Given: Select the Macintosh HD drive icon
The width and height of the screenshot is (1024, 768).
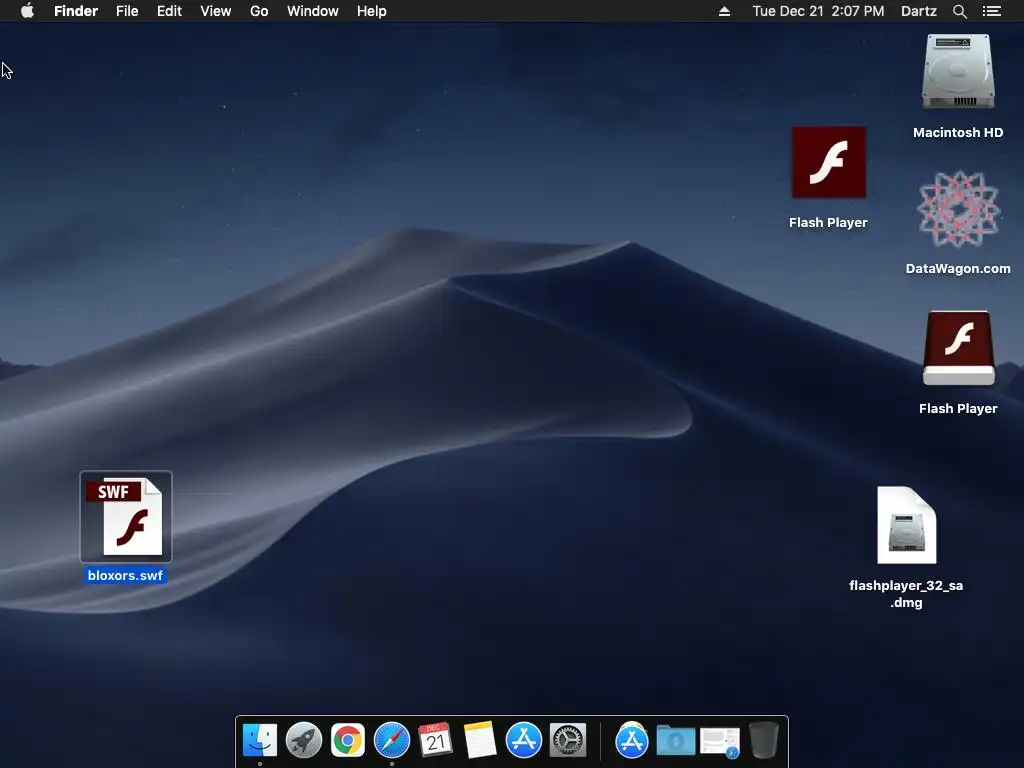Looking at the screenshot, I should [958, 72].
